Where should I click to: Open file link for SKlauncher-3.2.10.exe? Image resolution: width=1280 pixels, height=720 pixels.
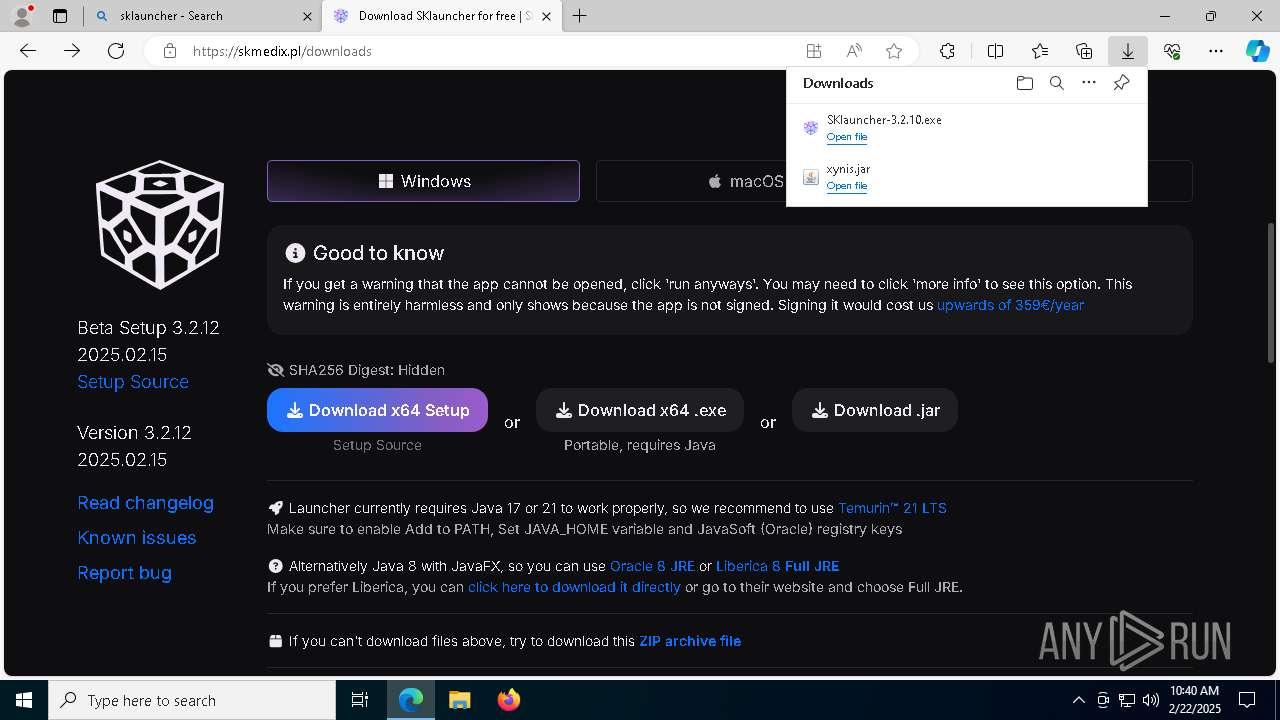847,137
